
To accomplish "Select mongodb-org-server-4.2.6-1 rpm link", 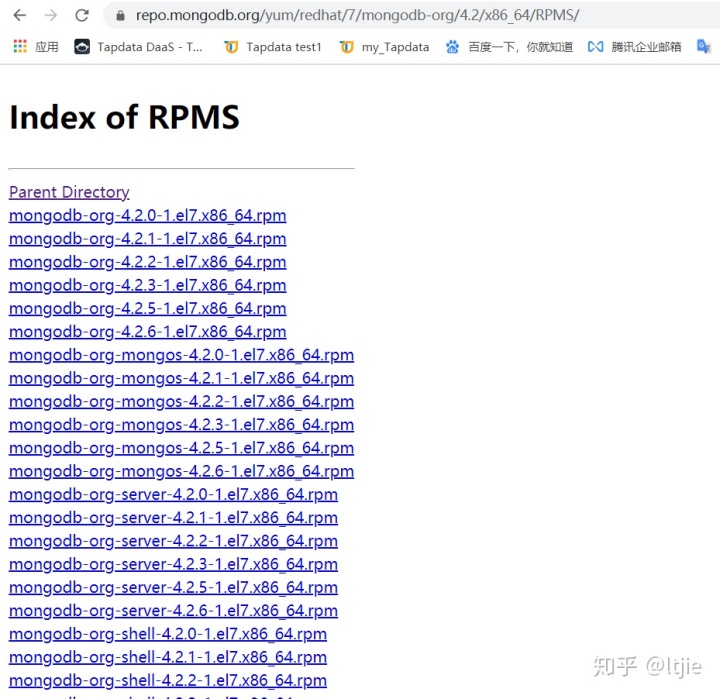I will pyautogui.click(x=173, y=611).
